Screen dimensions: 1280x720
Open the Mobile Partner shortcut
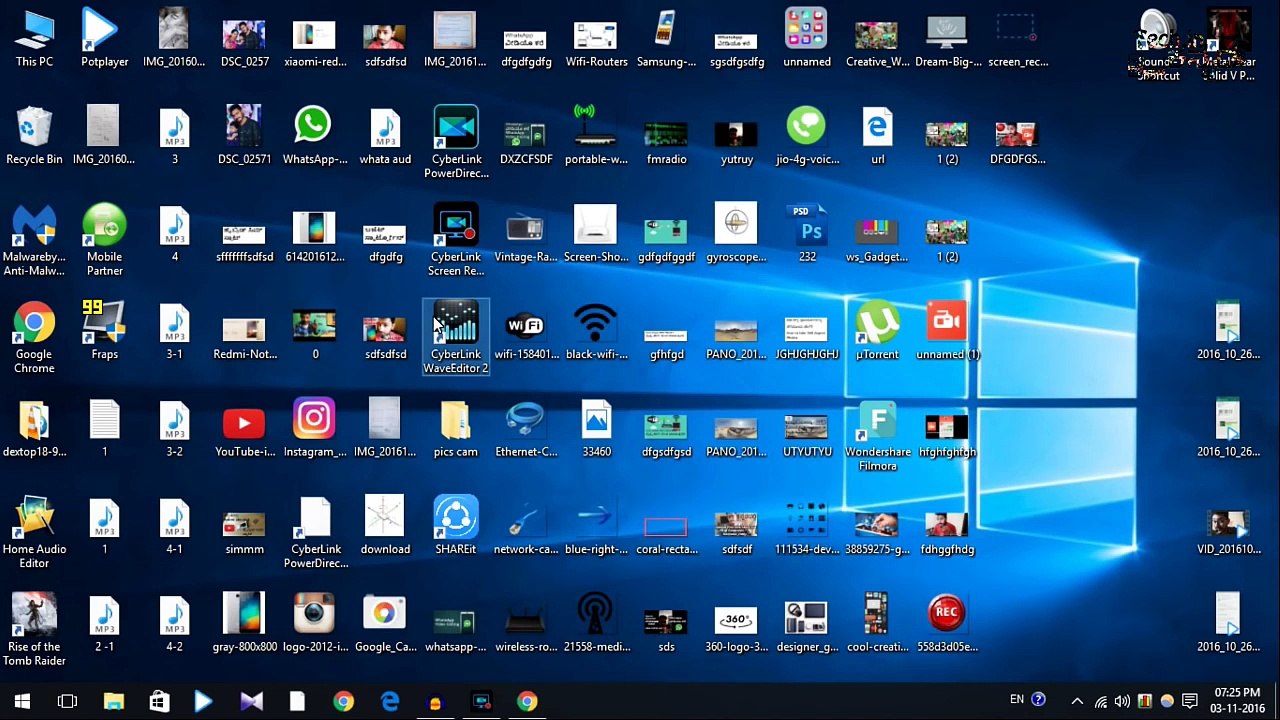104,240
